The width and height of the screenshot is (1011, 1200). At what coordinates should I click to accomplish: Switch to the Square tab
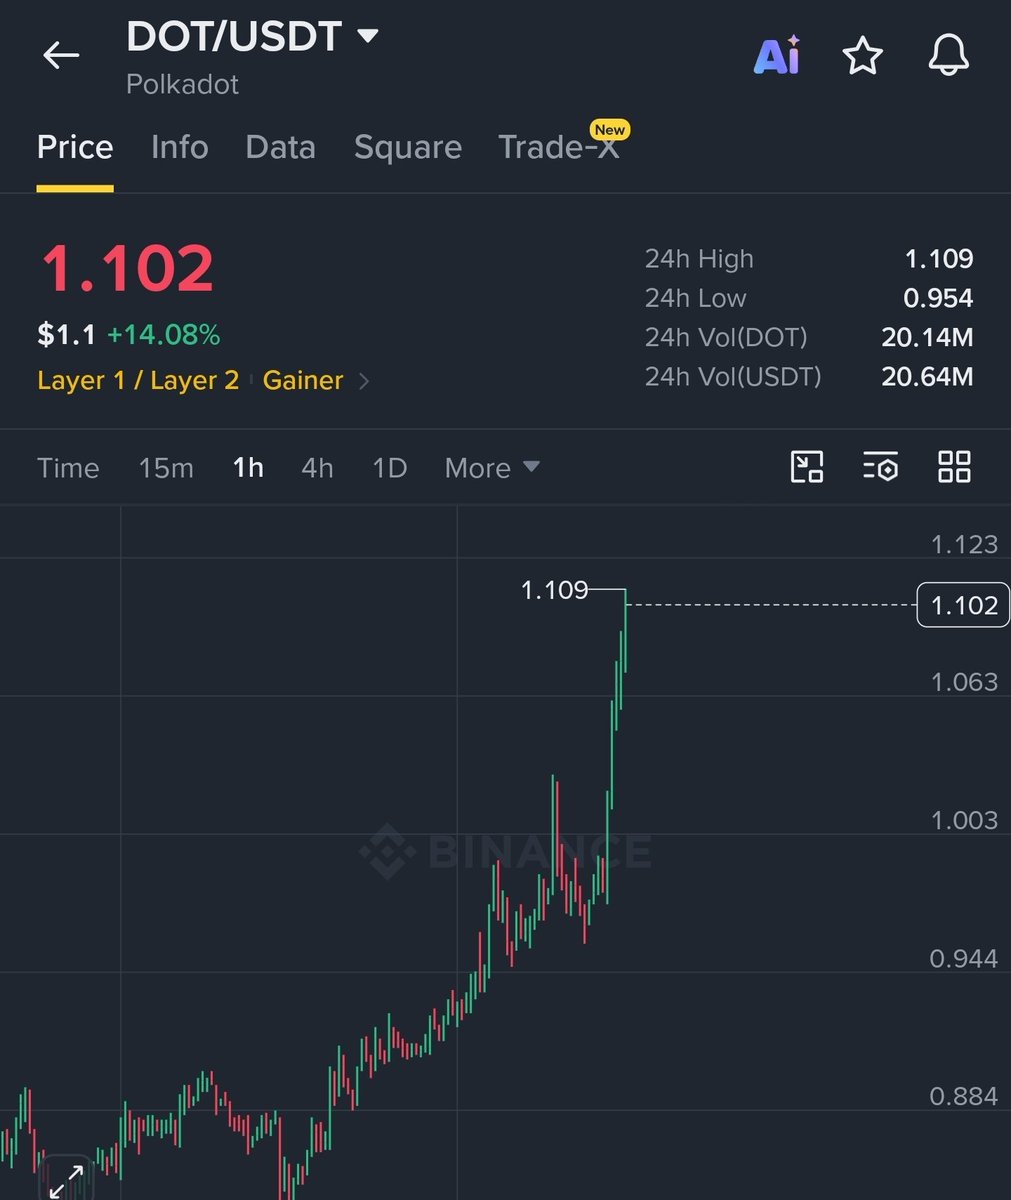pos(408,148)
